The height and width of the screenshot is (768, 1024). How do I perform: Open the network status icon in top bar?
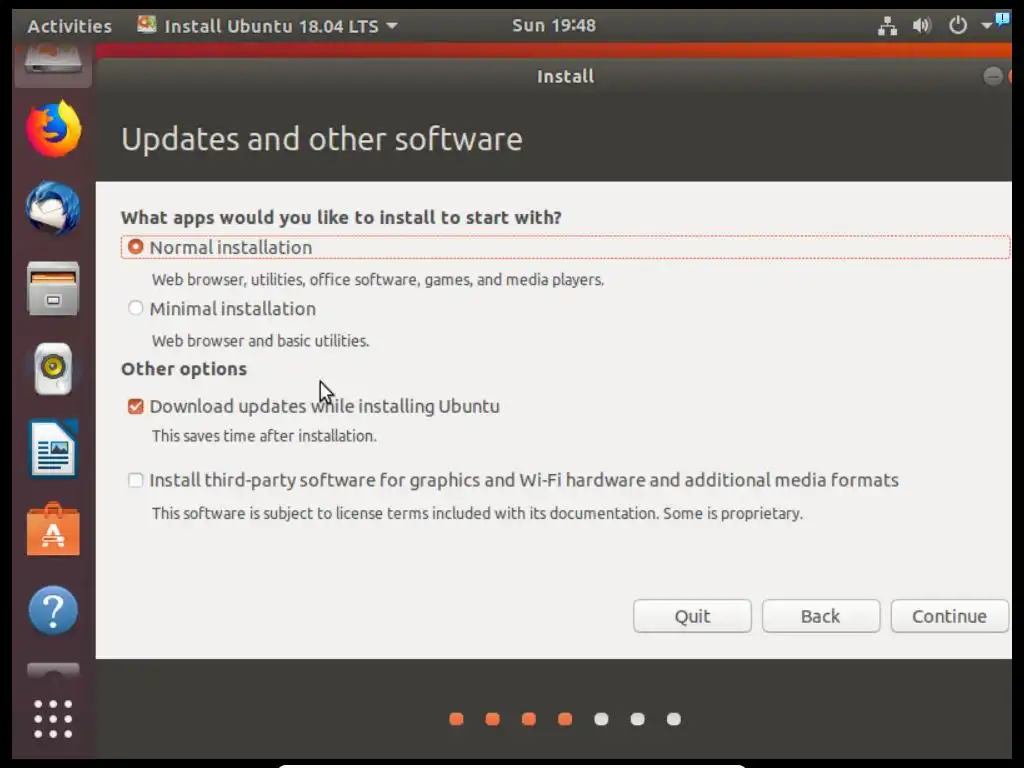coord(887,25)
